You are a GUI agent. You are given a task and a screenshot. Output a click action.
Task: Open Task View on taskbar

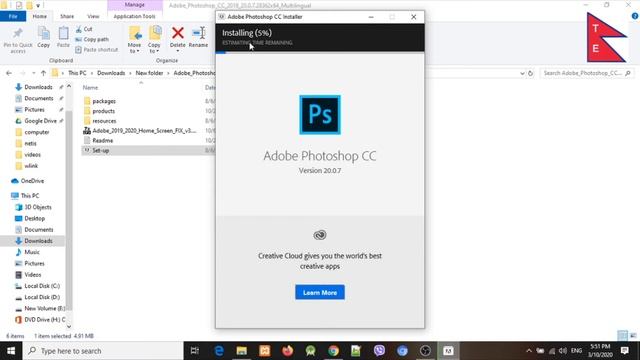195,351
